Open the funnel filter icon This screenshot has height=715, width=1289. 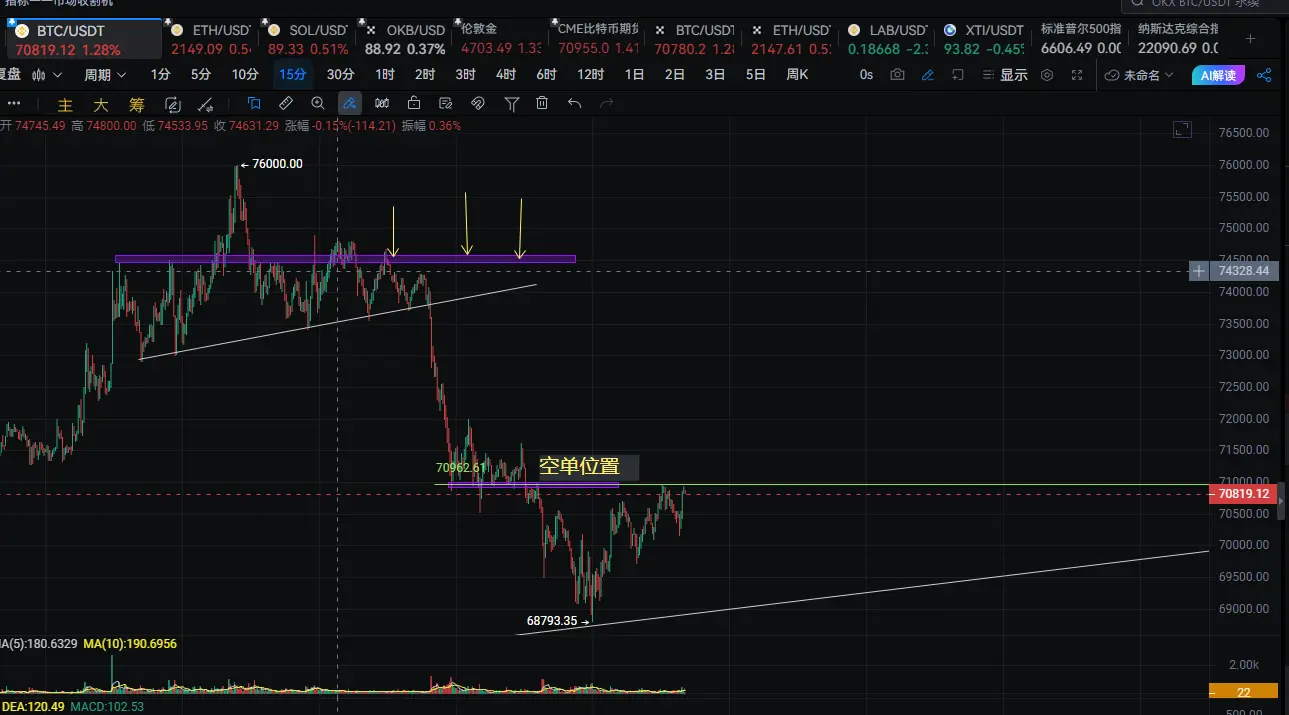tap(511, 103)
